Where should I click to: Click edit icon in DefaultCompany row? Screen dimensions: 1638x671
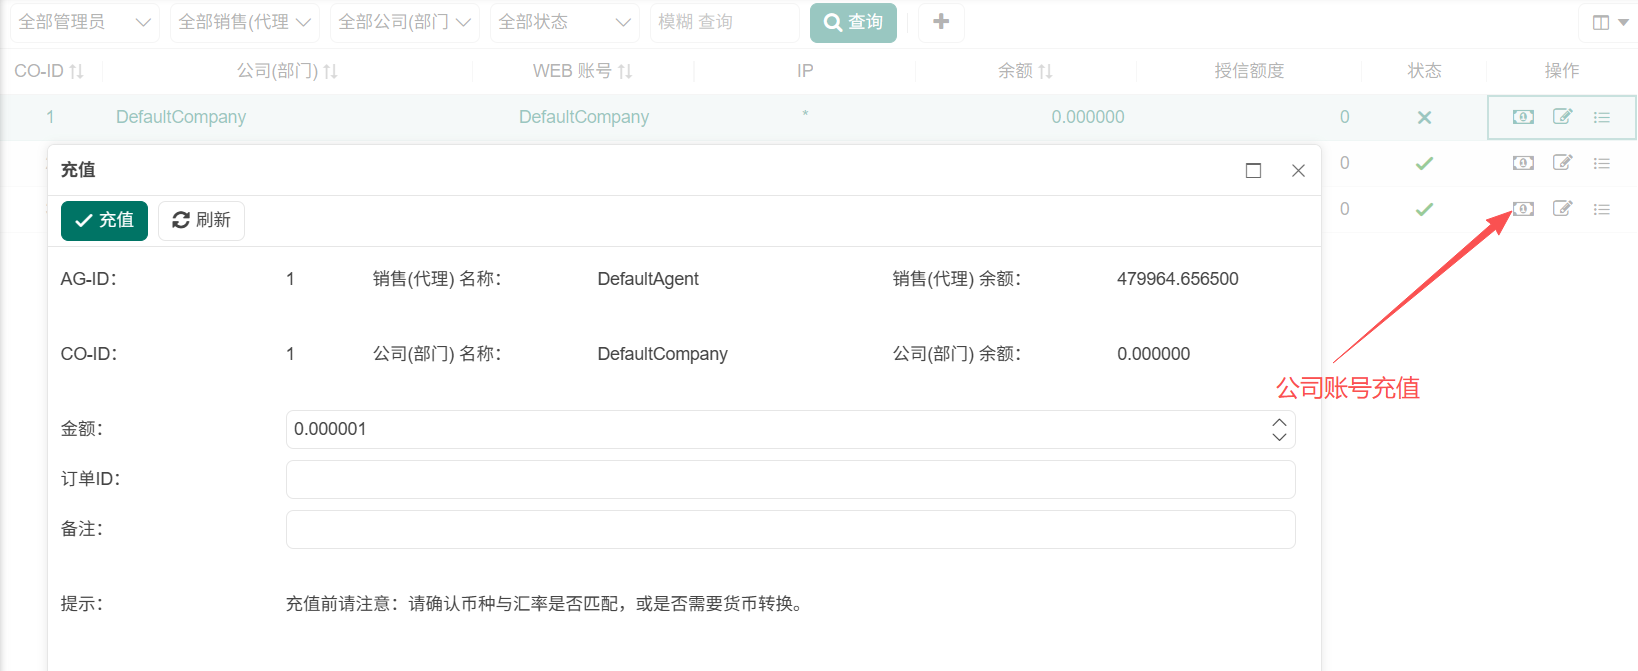pyautogui.click(x=1562, y=117)
